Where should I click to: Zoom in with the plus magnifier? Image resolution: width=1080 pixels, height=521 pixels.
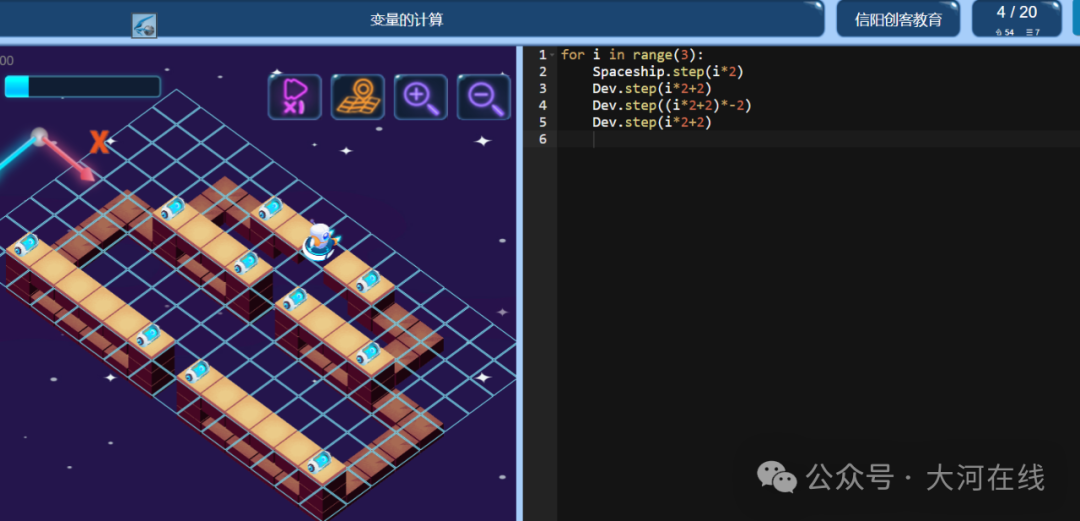pos(421,97)
